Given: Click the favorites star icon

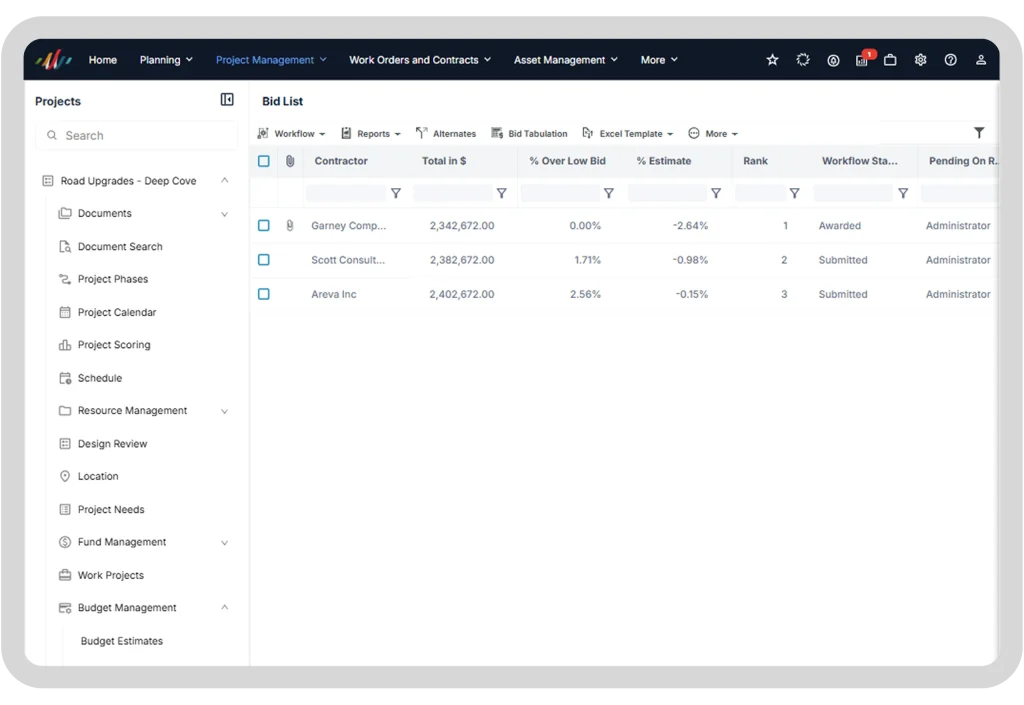Looking at the screenshot, I should [773, 60].
